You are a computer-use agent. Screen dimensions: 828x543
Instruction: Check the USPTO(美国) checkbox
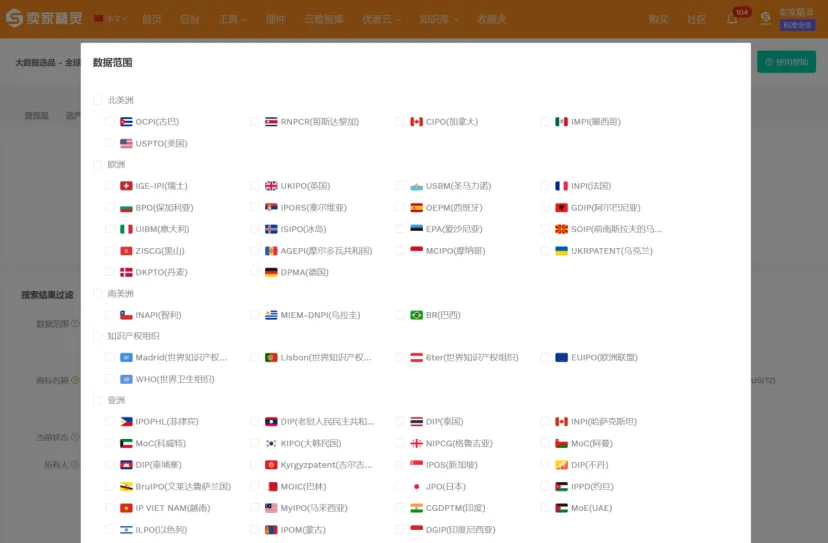click(109, 143)
